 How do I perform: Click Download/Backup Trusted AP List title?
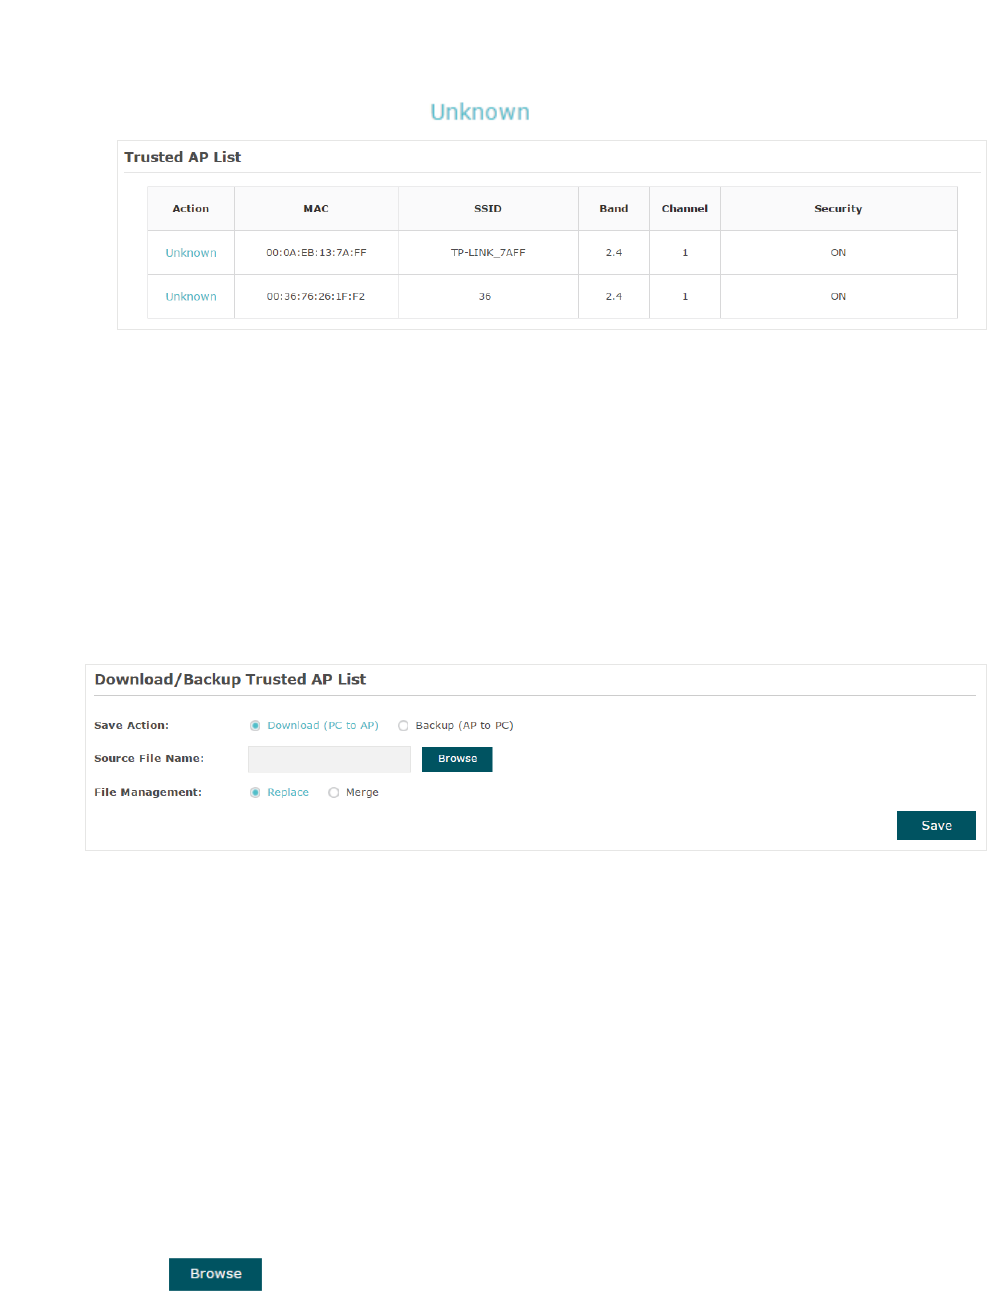click(x=230, y=679)
